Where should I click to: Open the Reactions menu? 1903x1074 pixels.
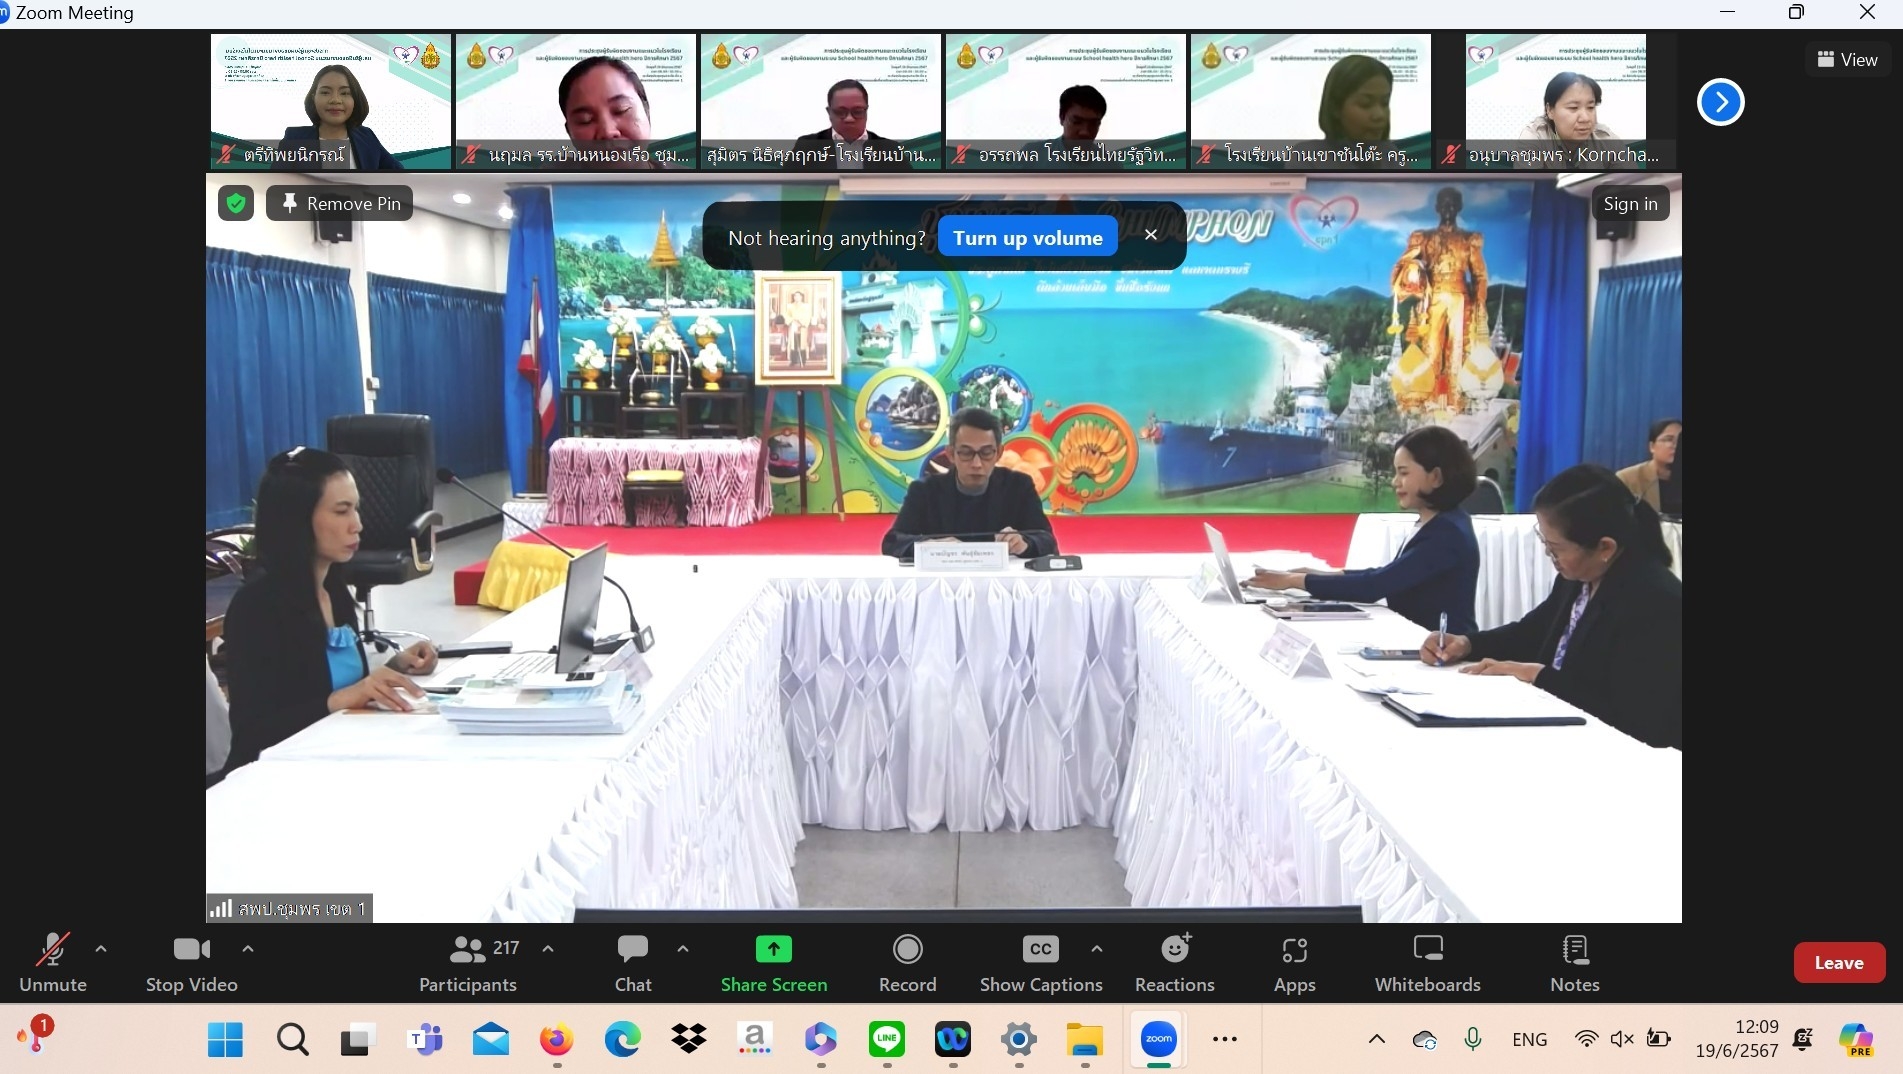1174,963
